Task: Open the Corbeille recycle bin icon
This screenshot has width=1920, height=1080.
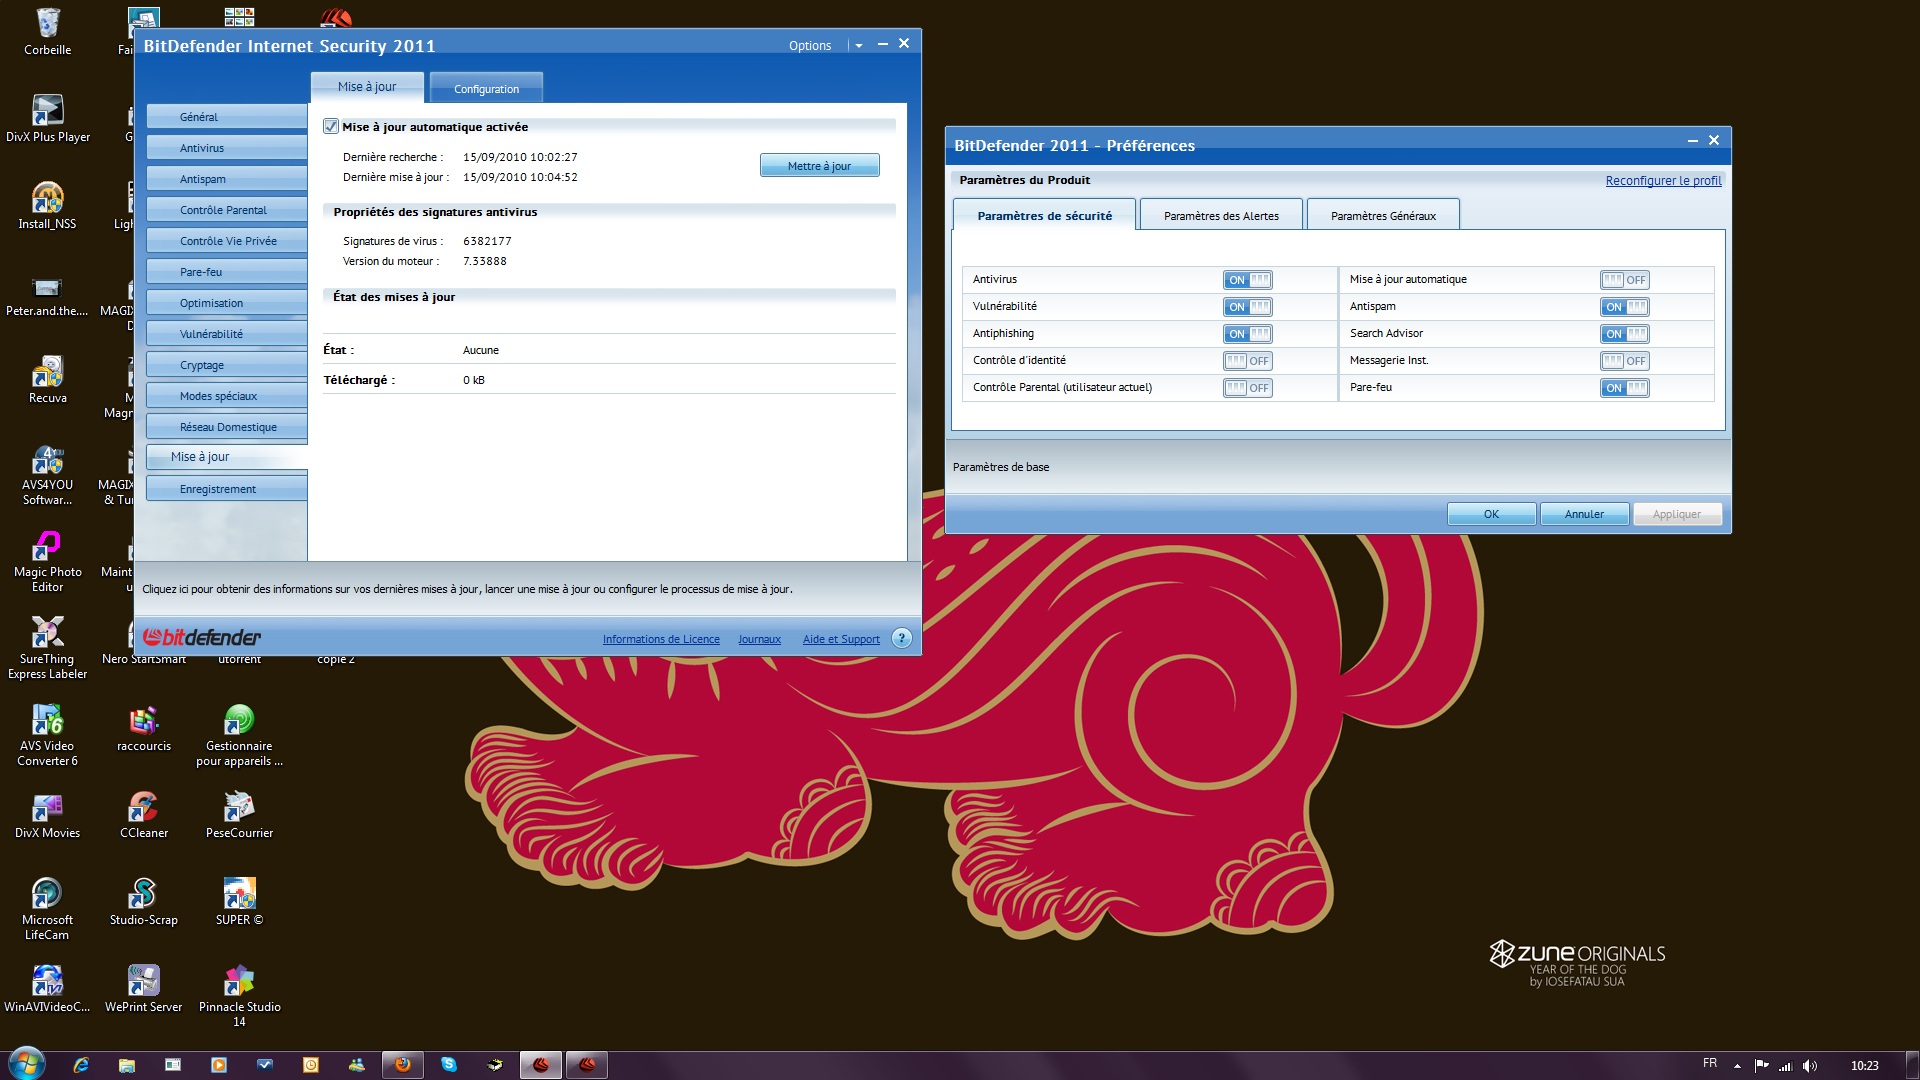Action: point(47,31)
